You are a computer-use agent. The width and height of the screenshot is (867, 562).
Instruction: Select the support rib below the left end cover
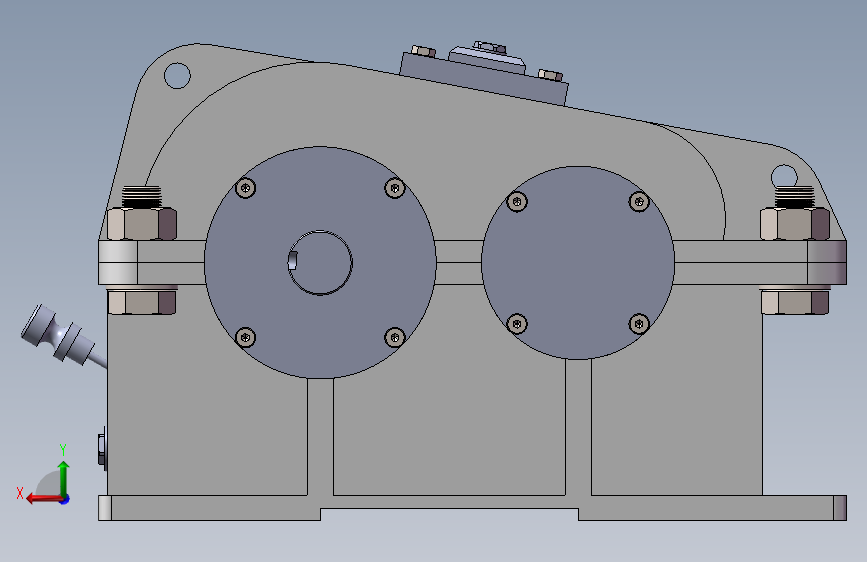[x=320, y=437]
